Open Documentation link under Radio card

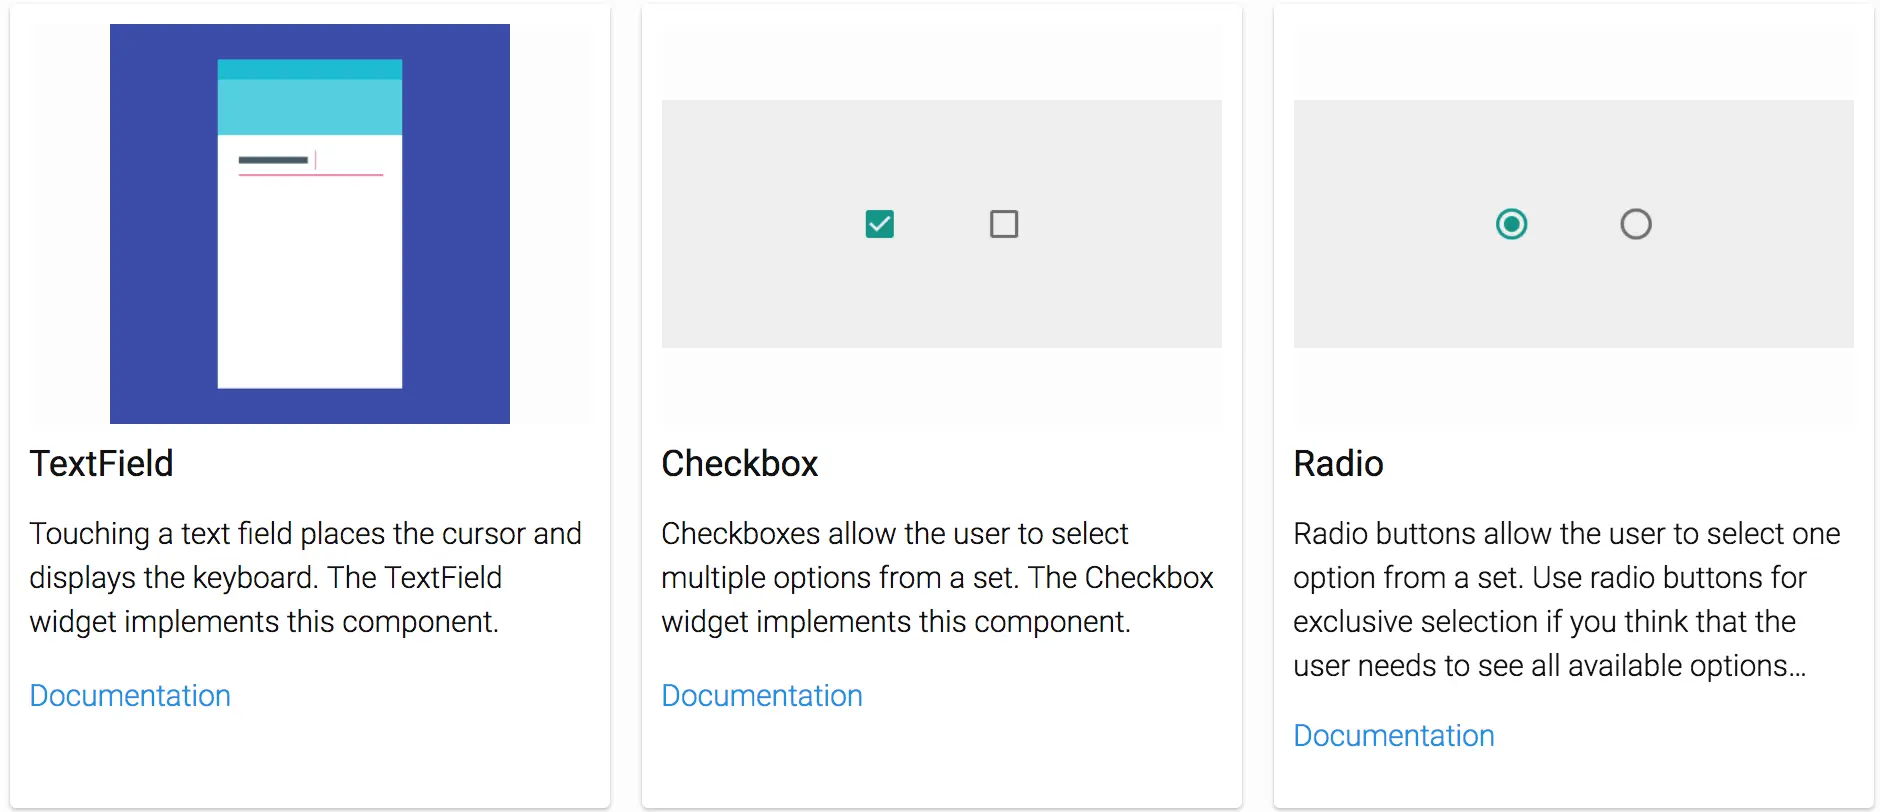(x=1393, y=735)
